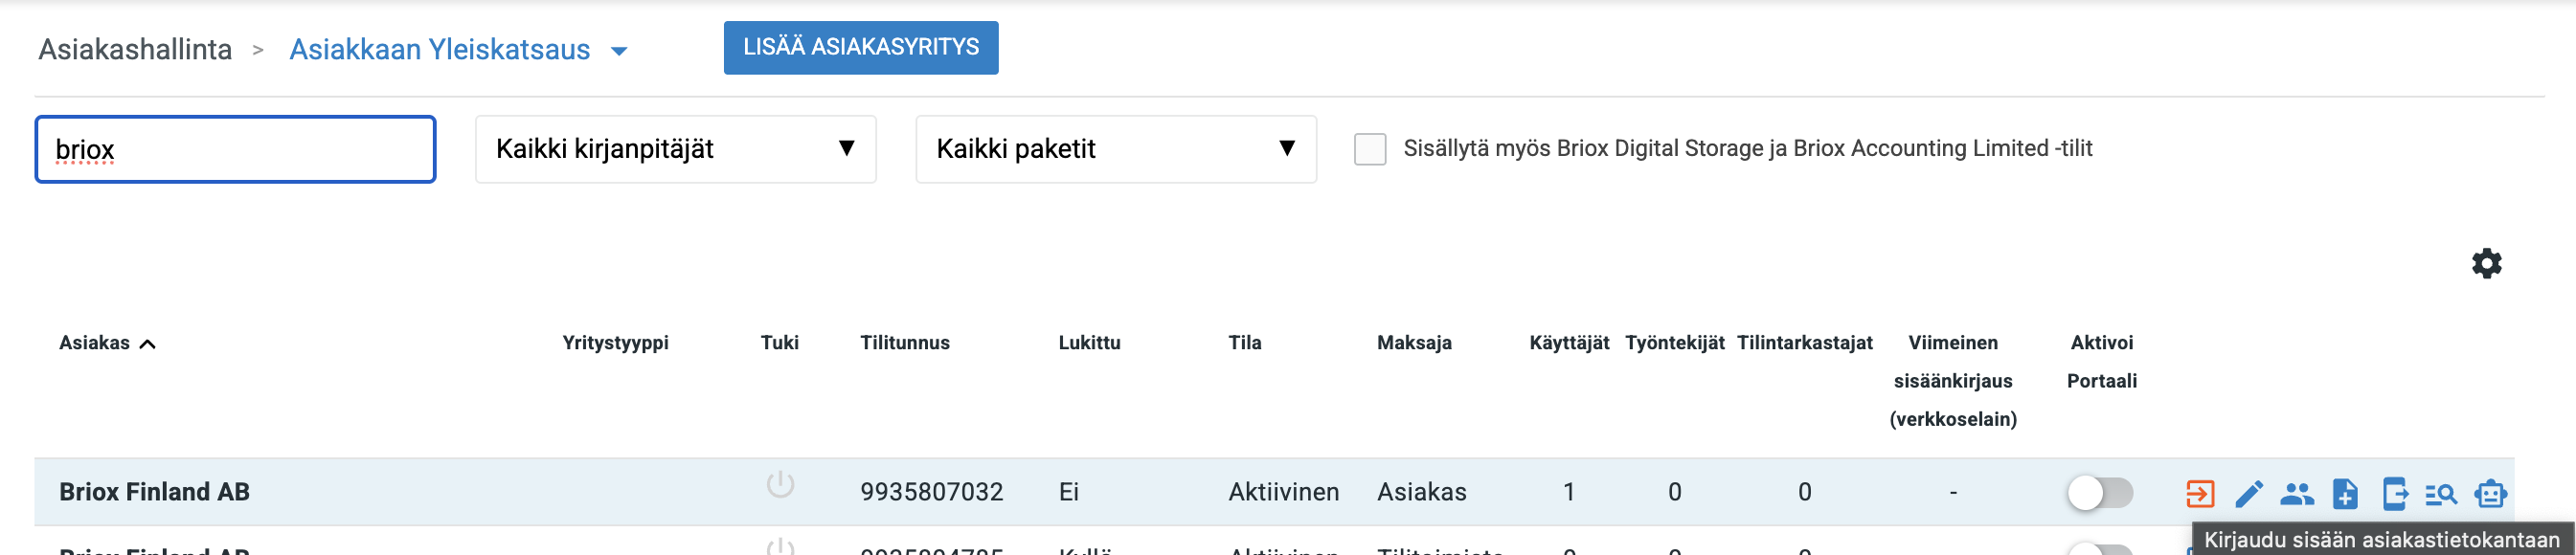Open the Kaikki kirjanpitäjät dropdown

coord(675,149)
